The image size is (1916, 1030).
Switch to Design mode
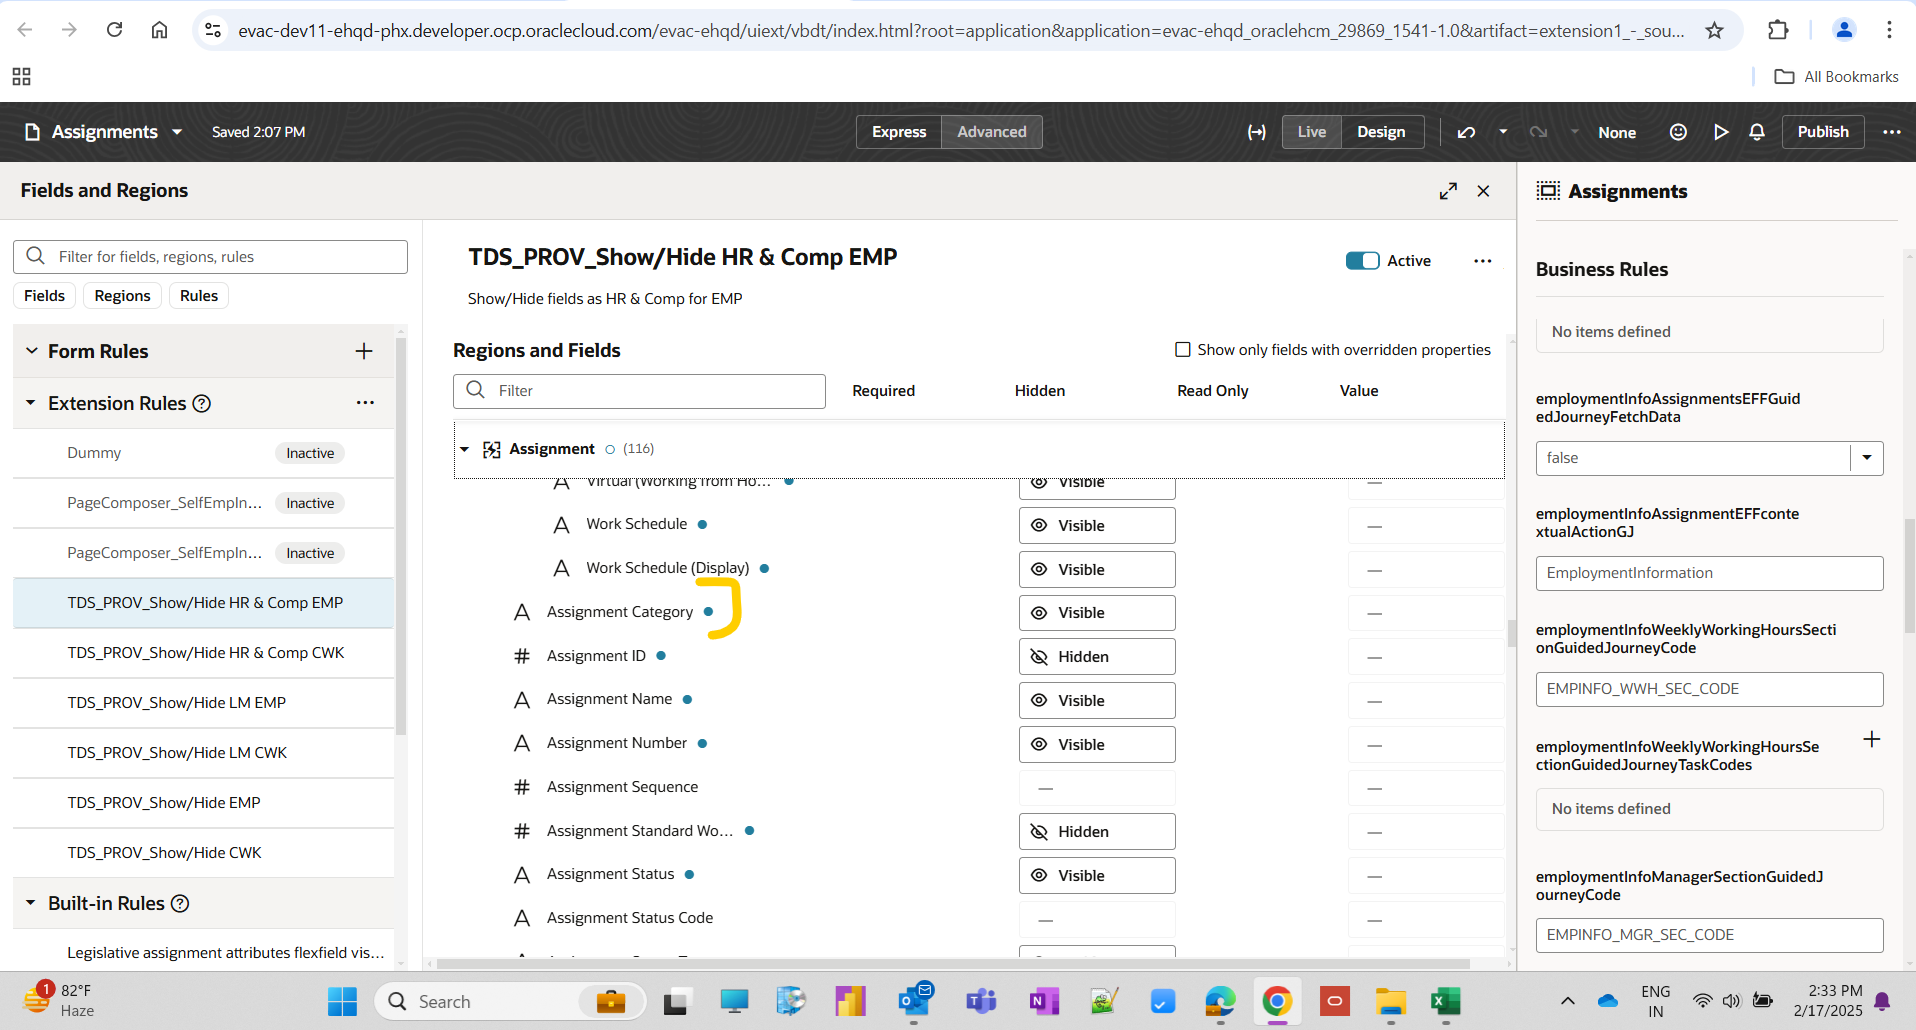1381,132
